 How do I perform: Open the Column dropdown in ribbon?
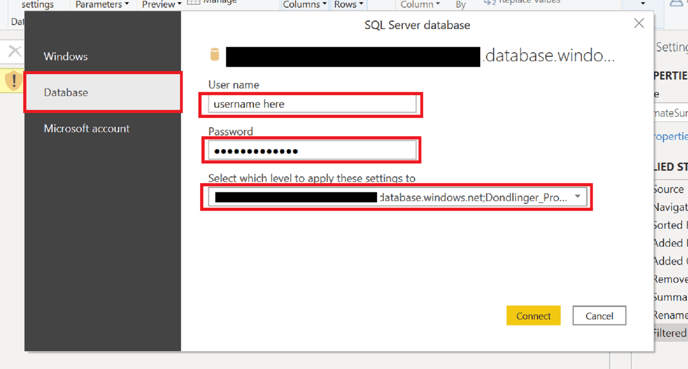click(419, 5)
